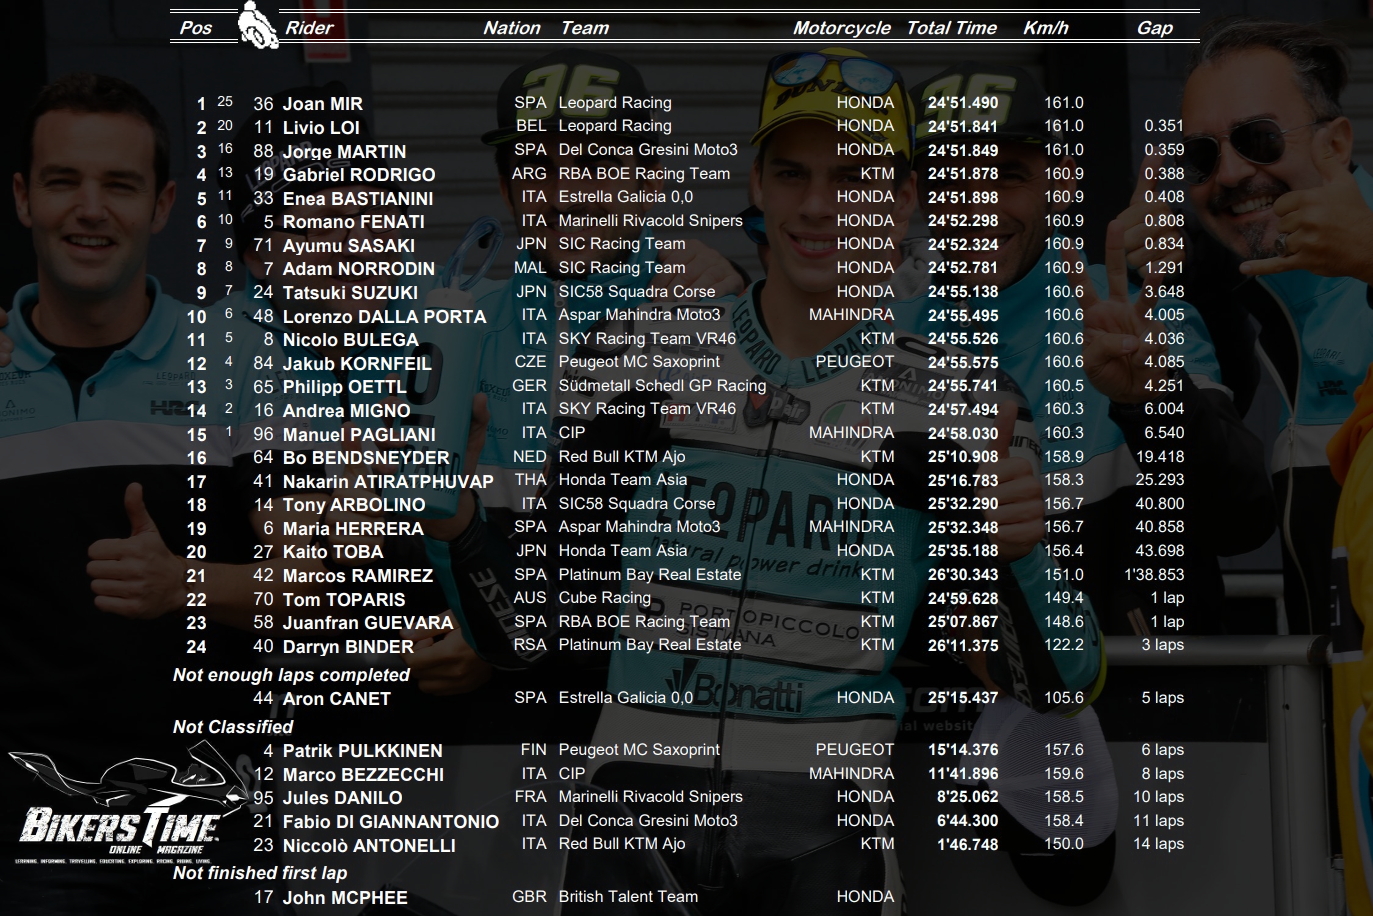Screen dimensions: 1373x916
Task: Click the motorcycle rider icon in header
Action: pos(258,25)
